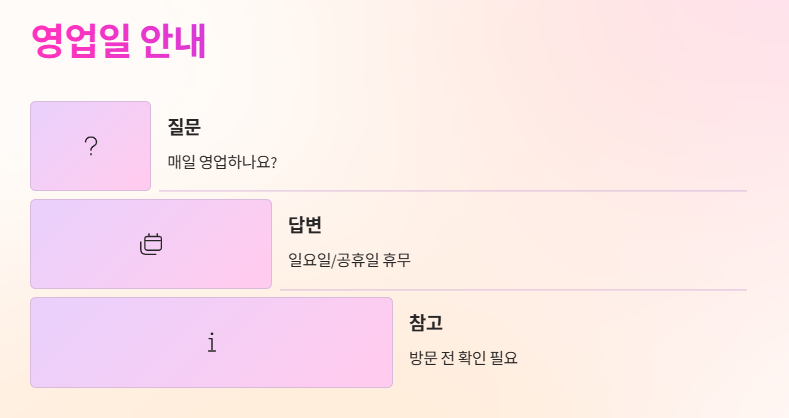The width and height of the screenshot is (789, 418).
Task: Click the 질문 heading
Action: [x=184, y=127]
